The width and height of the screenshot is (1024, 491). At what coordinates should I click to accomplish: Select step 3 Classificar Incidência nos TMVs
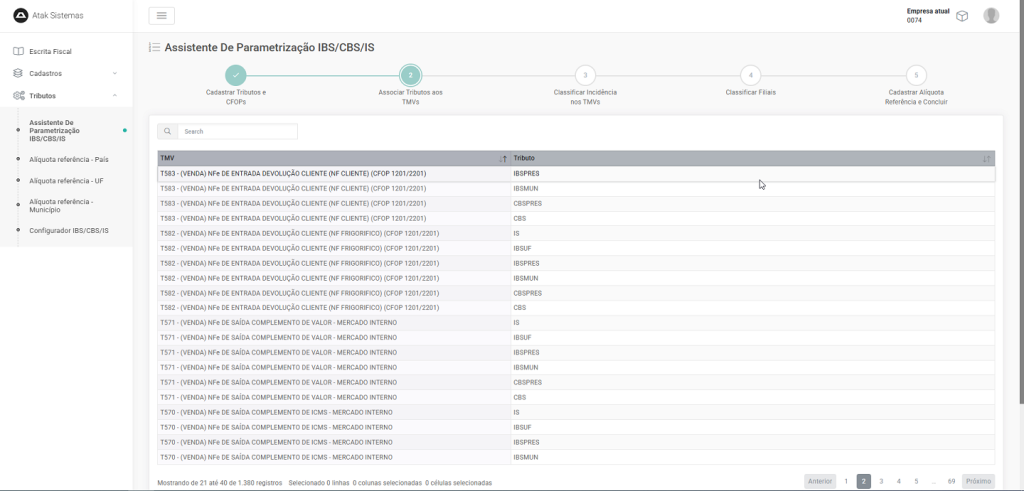click(x=585, y=75)
